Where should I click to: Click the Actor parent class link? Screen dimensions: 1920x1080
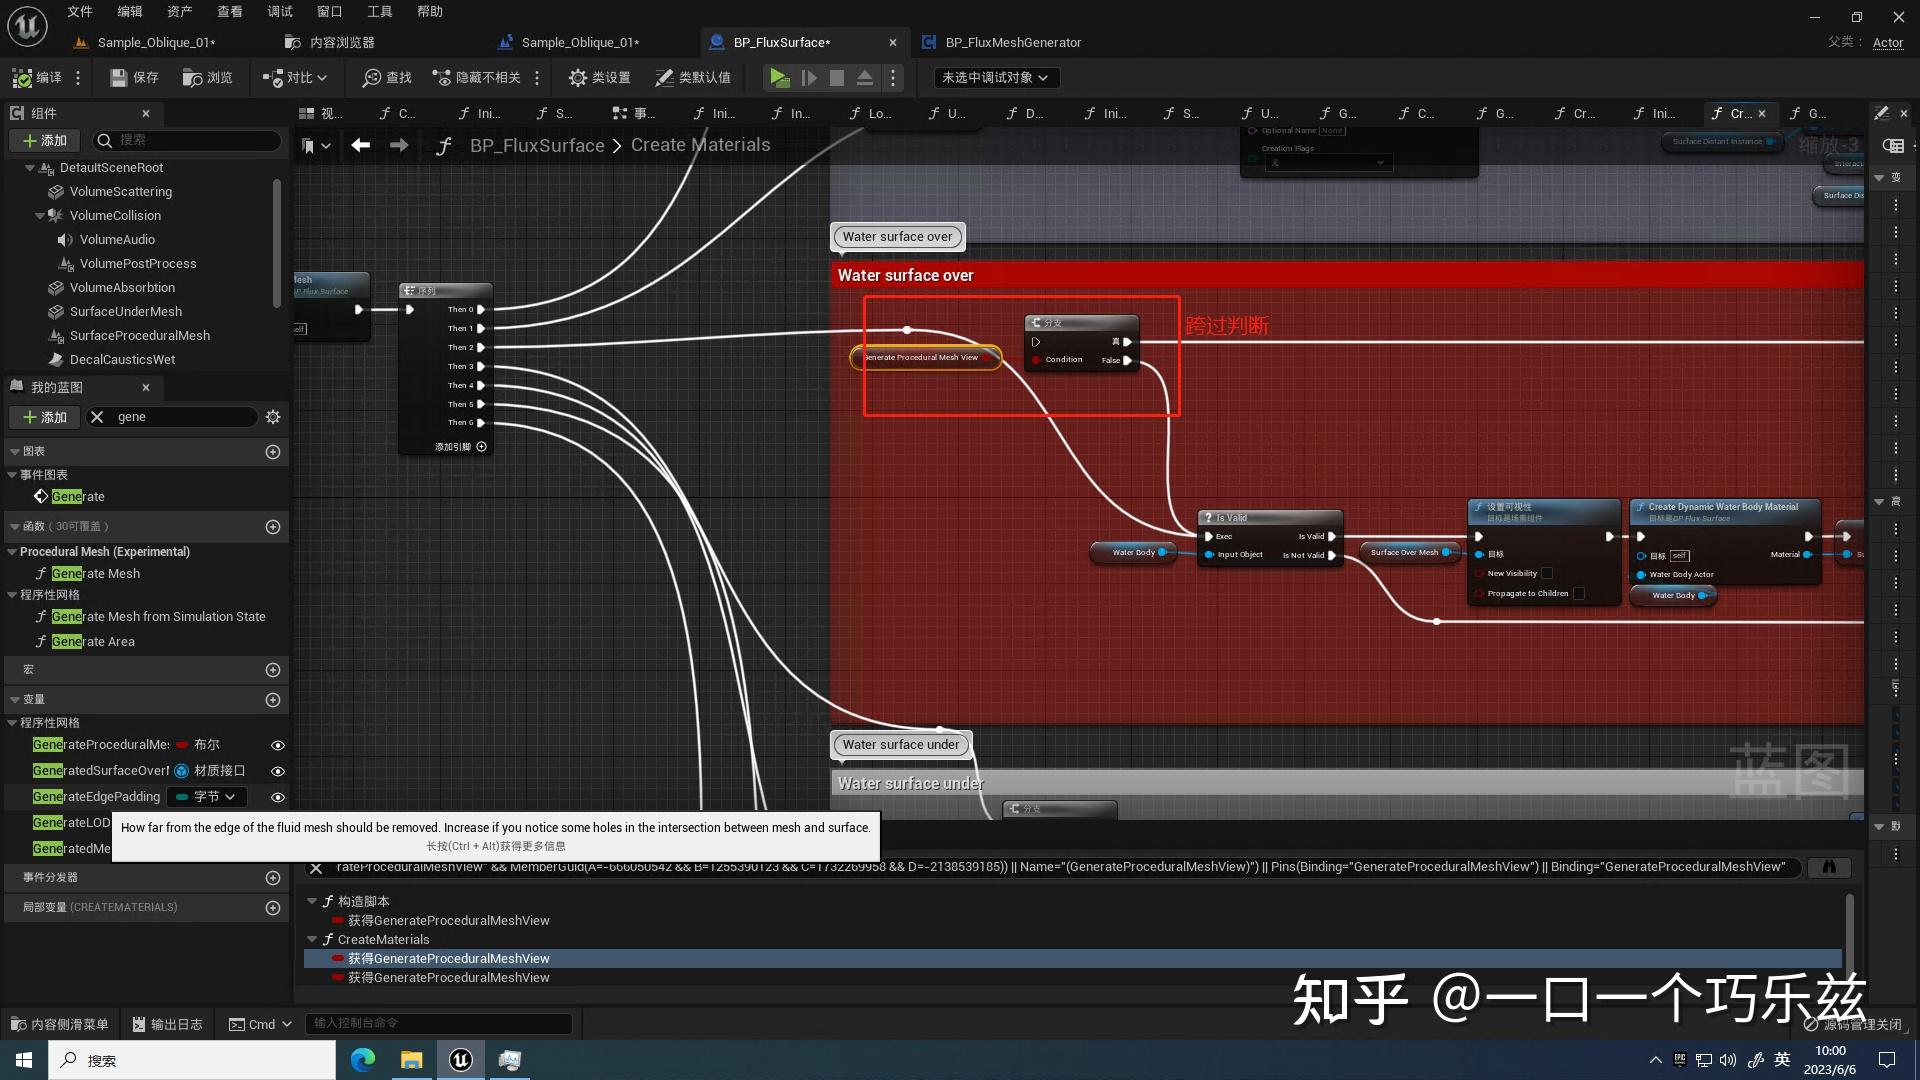pos(1888,42)
